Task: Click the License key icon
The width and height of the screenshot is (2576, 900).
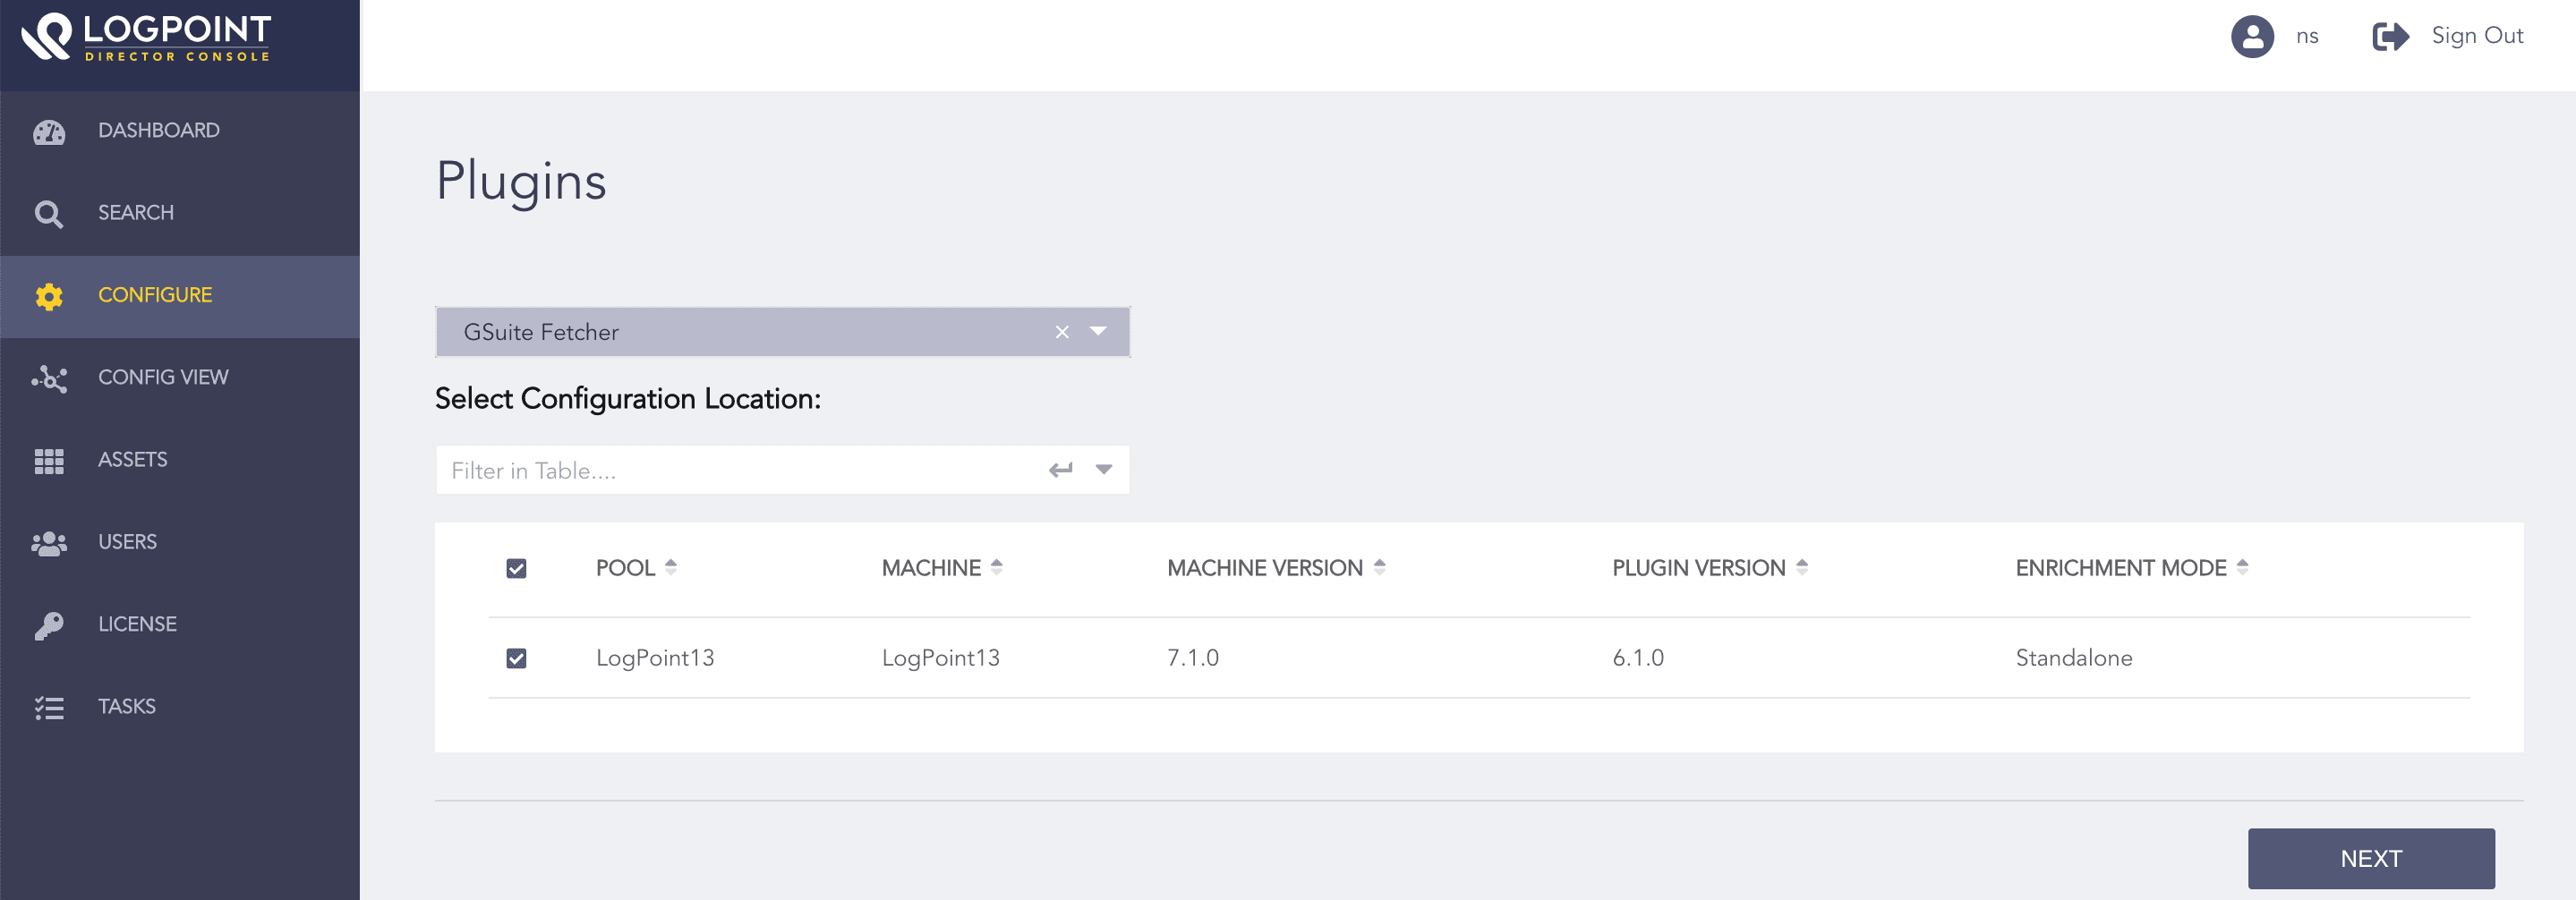Action: pos(49,623)
